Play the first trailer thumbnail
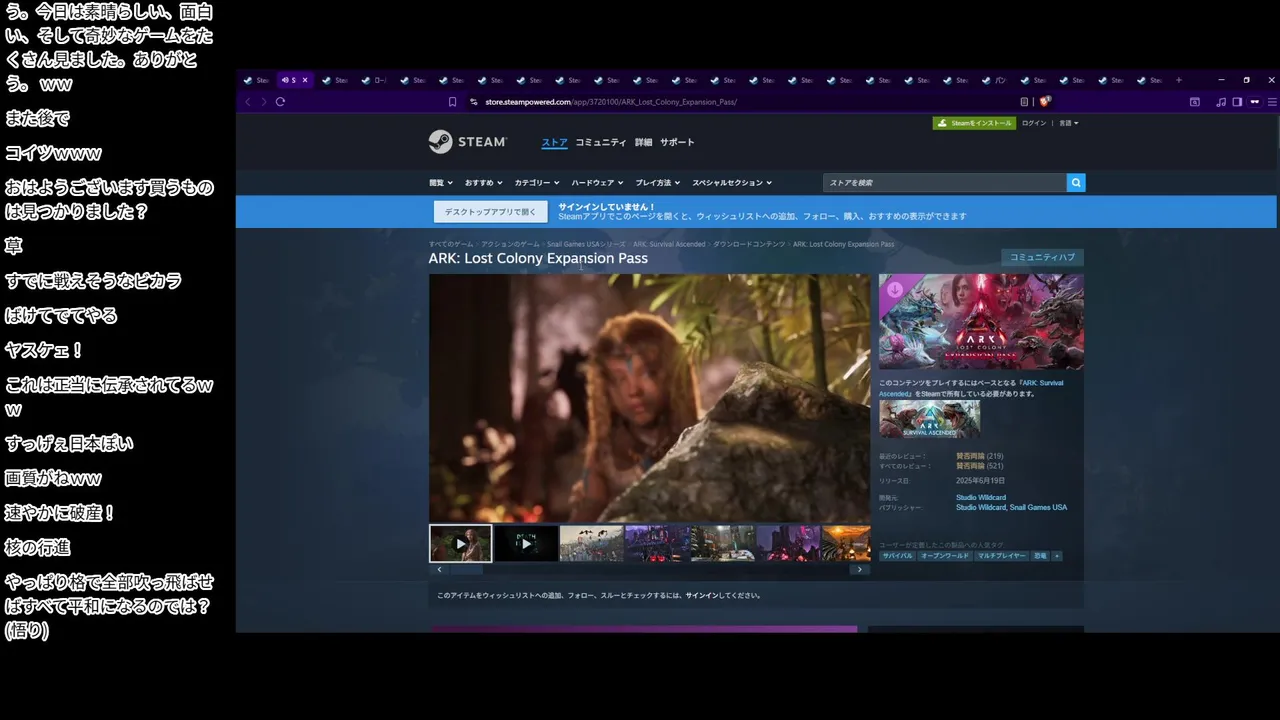Image resolution: width=1280 pixels, height=720 pixels. point(460,544)
